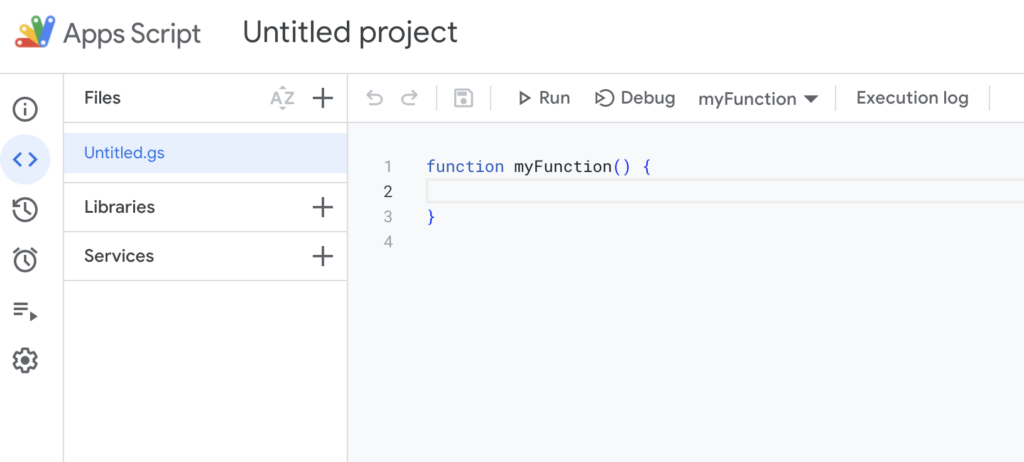Click the Services section label
The width and height of the screenshot is (1024, 462).
[x=119, y=256]
